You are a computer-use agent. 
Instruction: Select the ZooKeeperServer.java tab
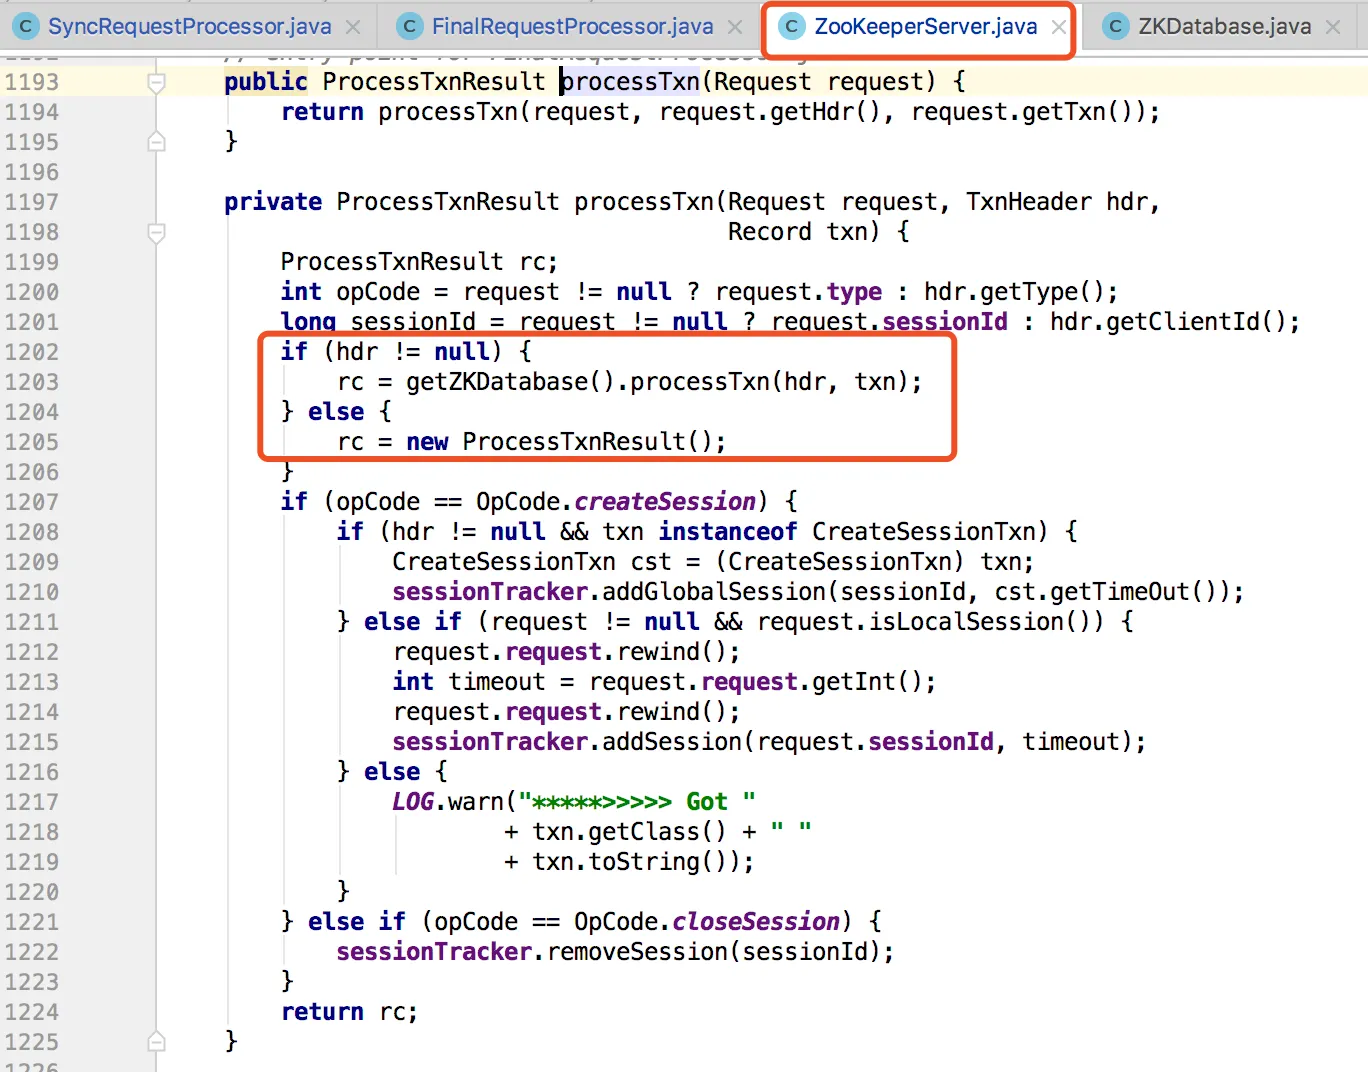pos(925,27)
